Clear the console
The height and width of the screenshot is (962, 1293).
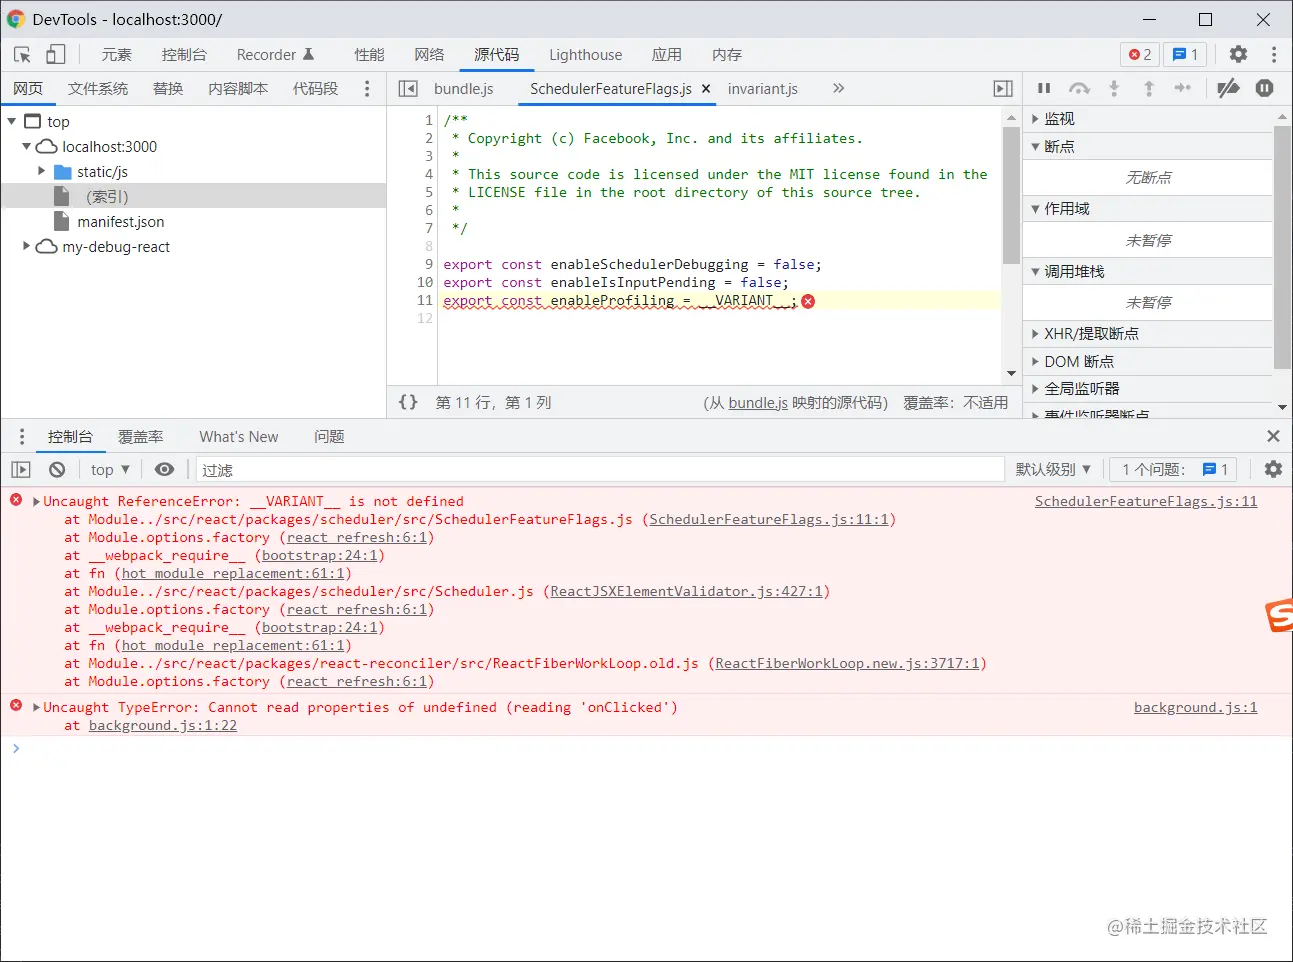coord(57,469)
